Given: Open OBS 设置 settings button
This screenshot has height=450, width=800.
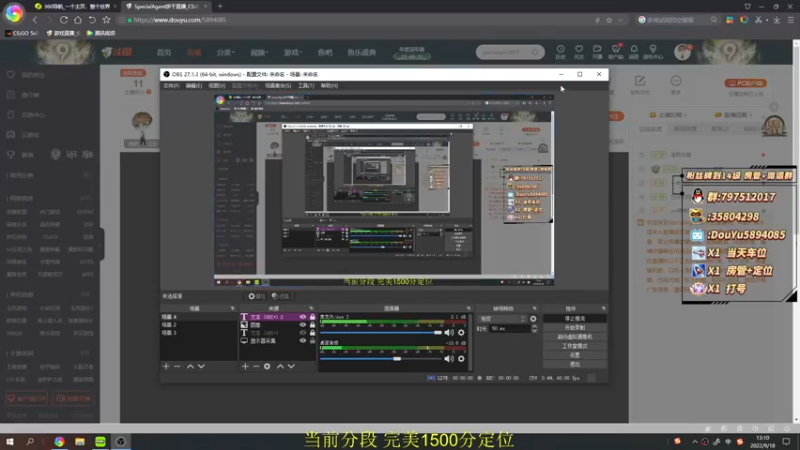Looking at the screenshot, I should 574,355.
